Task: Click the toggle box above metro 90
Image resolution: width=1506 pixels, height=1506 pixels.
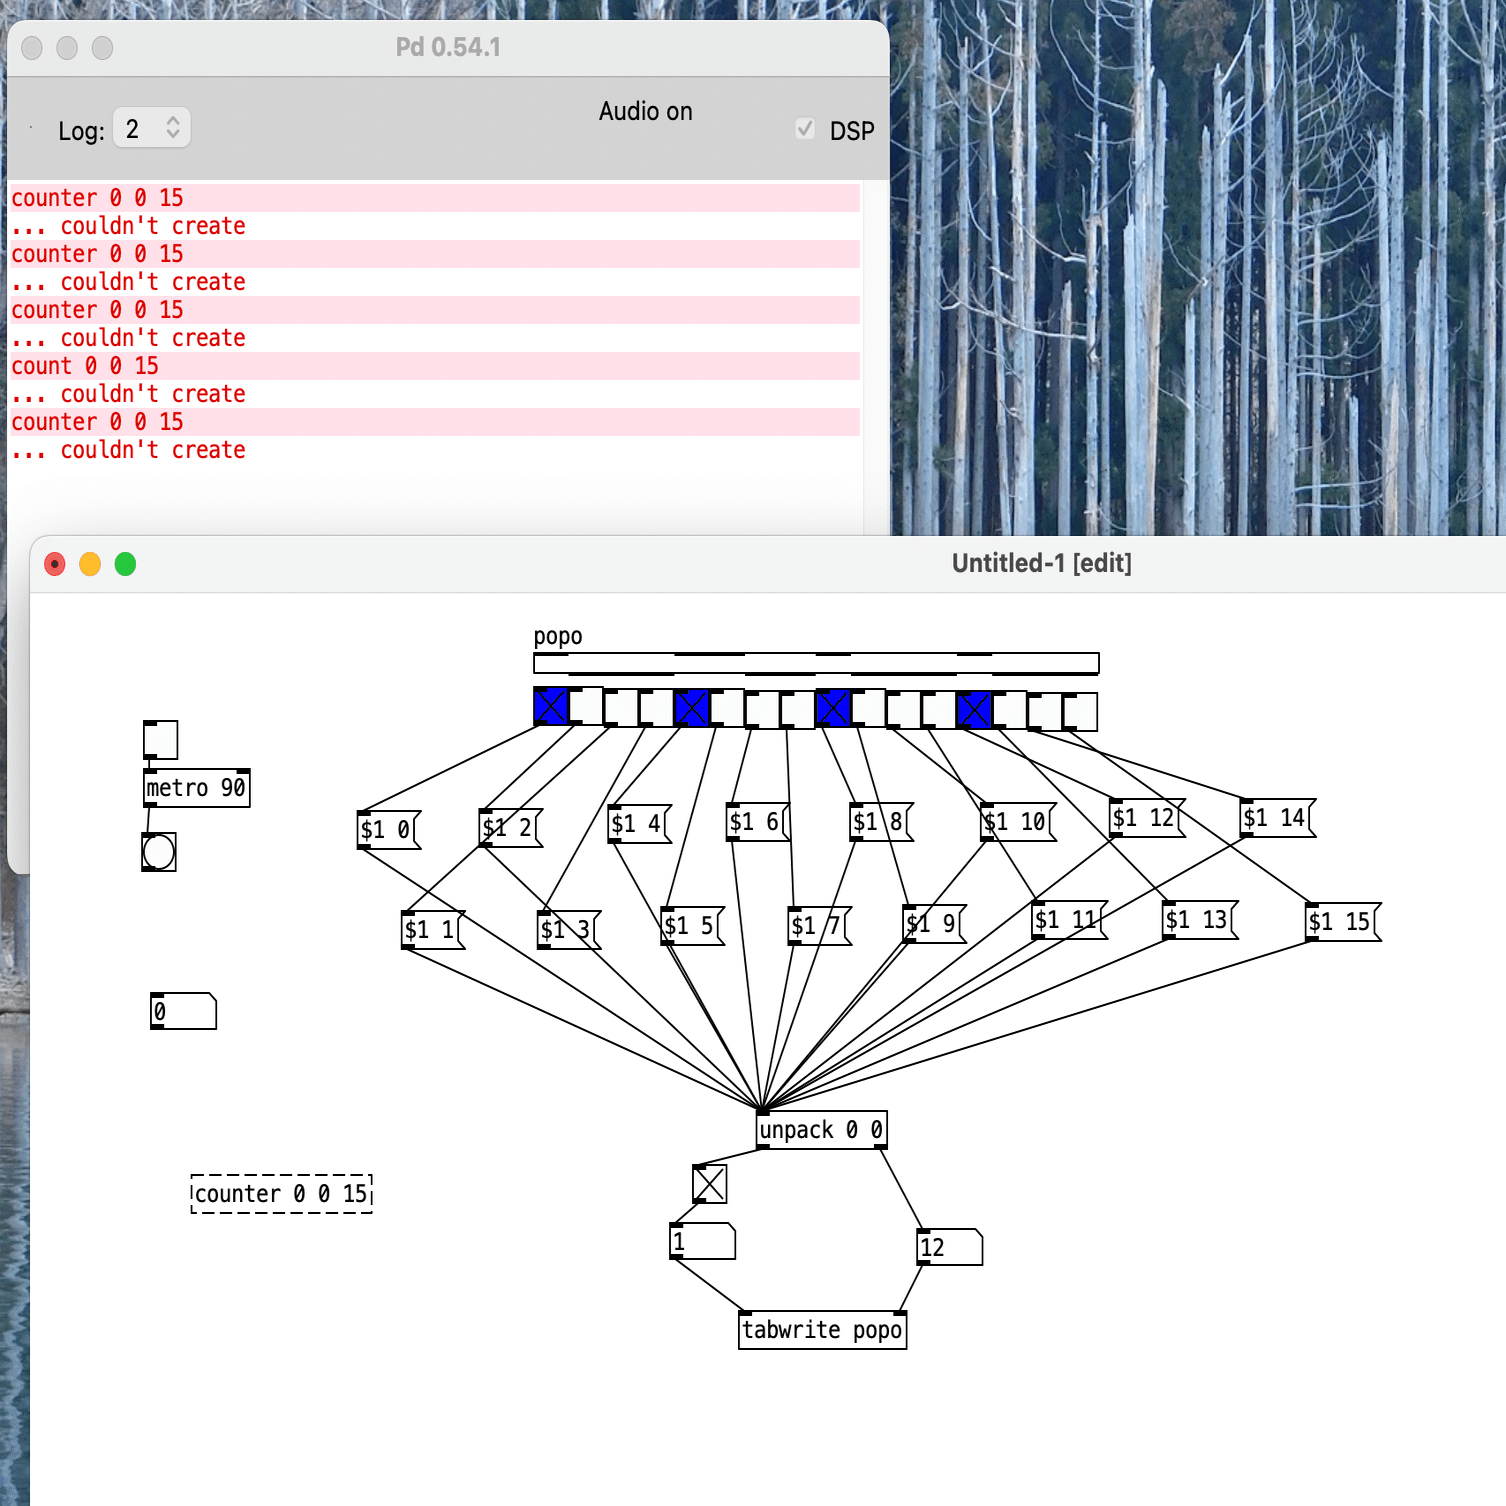Action: (x=160, y=740)
